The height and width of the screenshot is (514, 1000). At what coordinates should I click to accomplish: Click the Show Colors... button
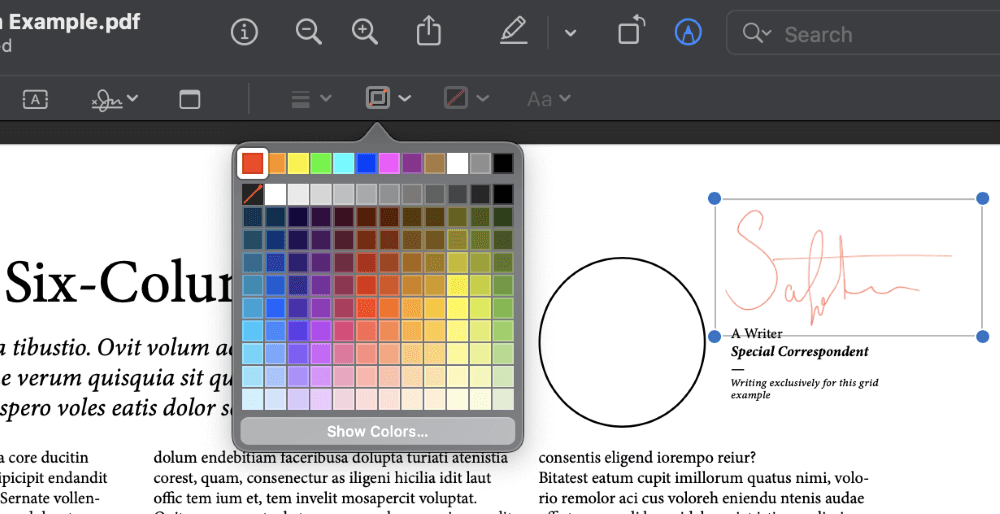click(377, 432)
